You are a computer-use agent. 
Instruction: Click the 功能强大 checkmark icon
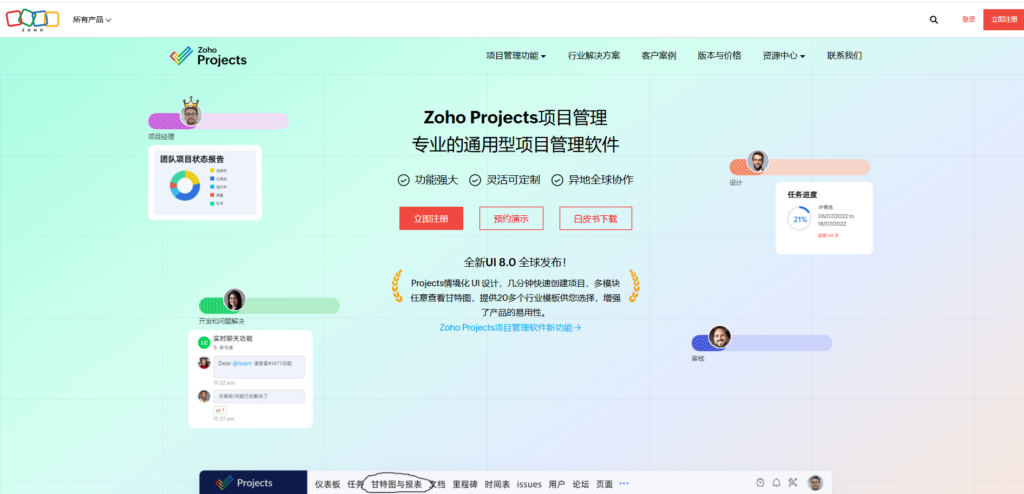pos(404,180)
